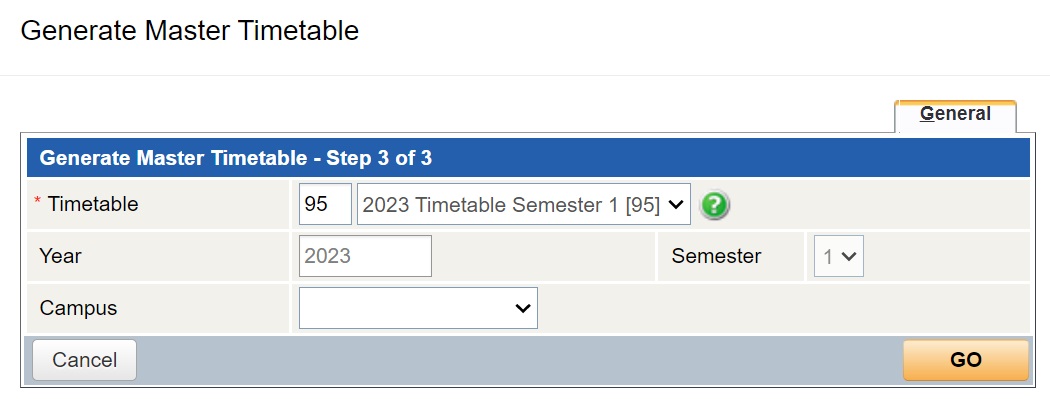Click the red required asterisk beside Timetable

tap(38, 202)
